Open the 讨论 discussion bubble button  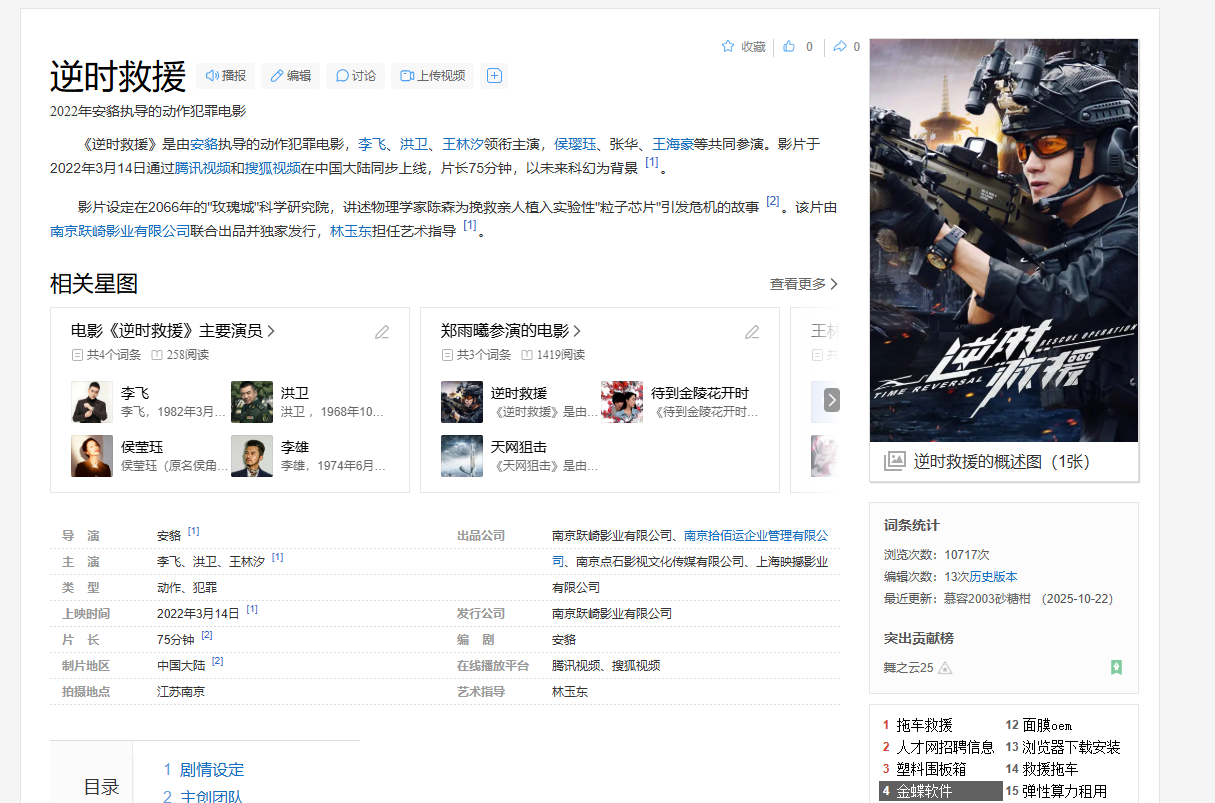click(356, 76)
